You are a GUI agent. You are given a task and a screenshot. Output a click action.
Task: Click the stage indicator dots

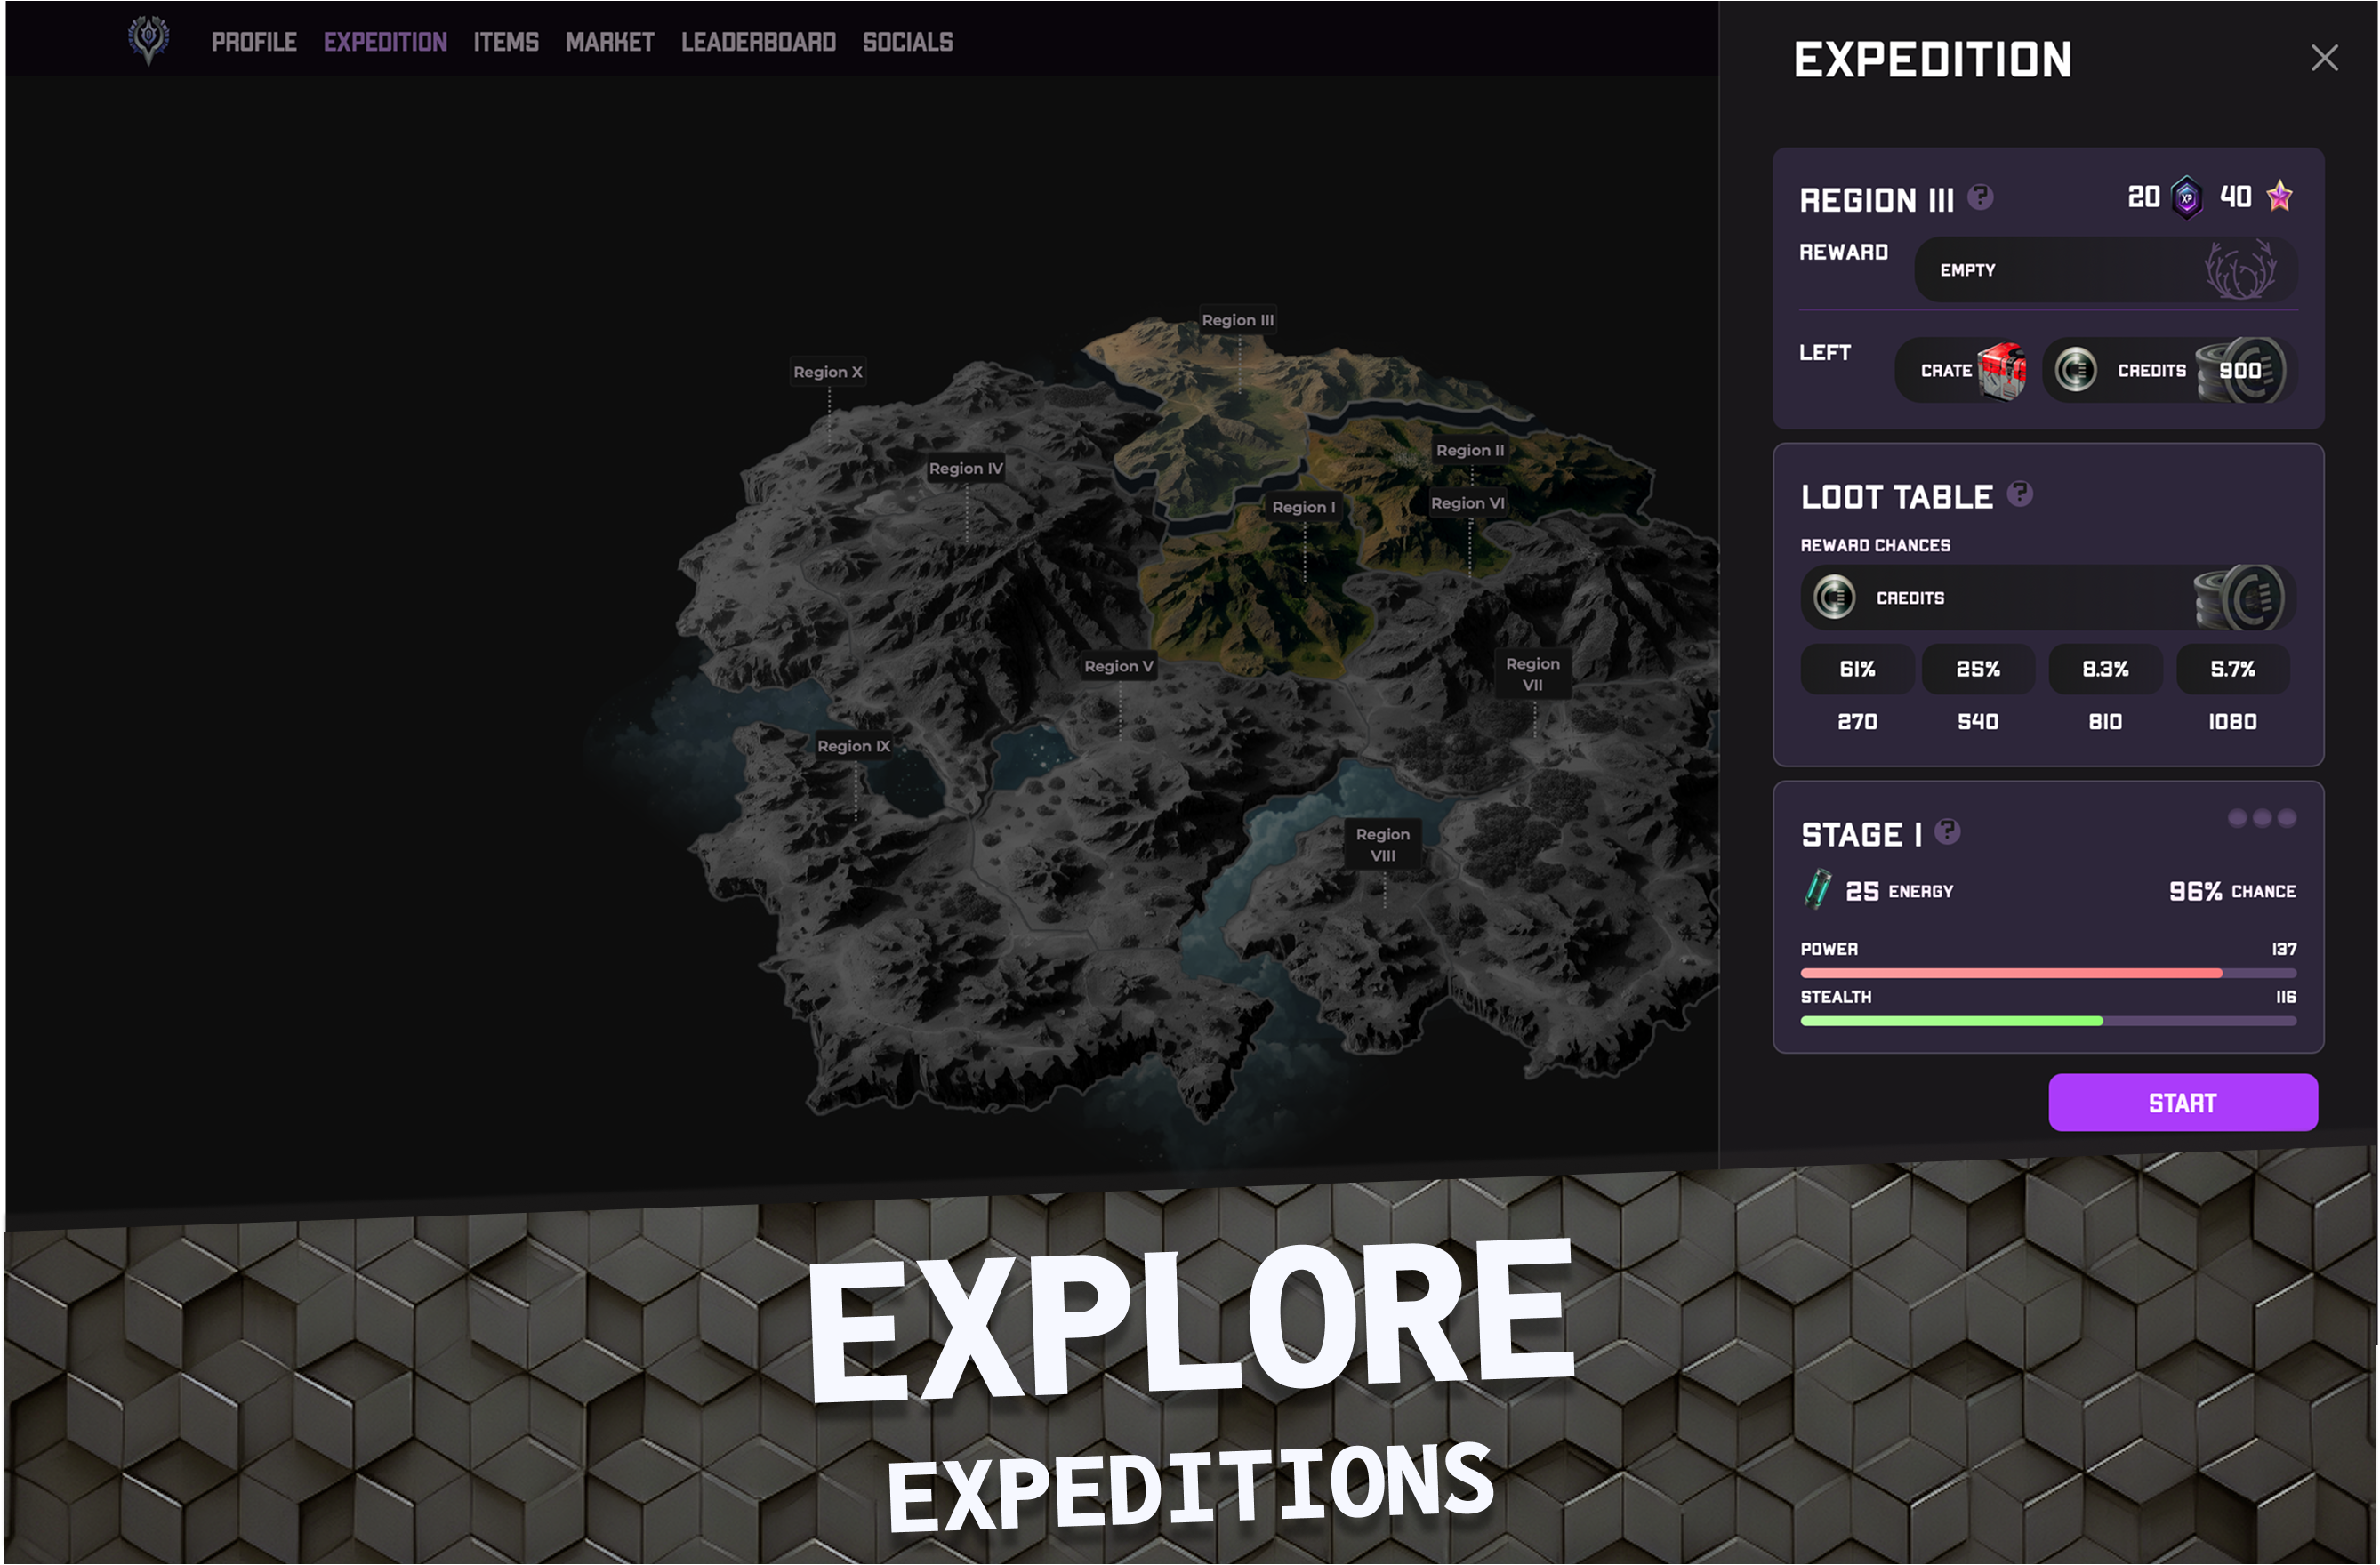tap(2261, 818)
